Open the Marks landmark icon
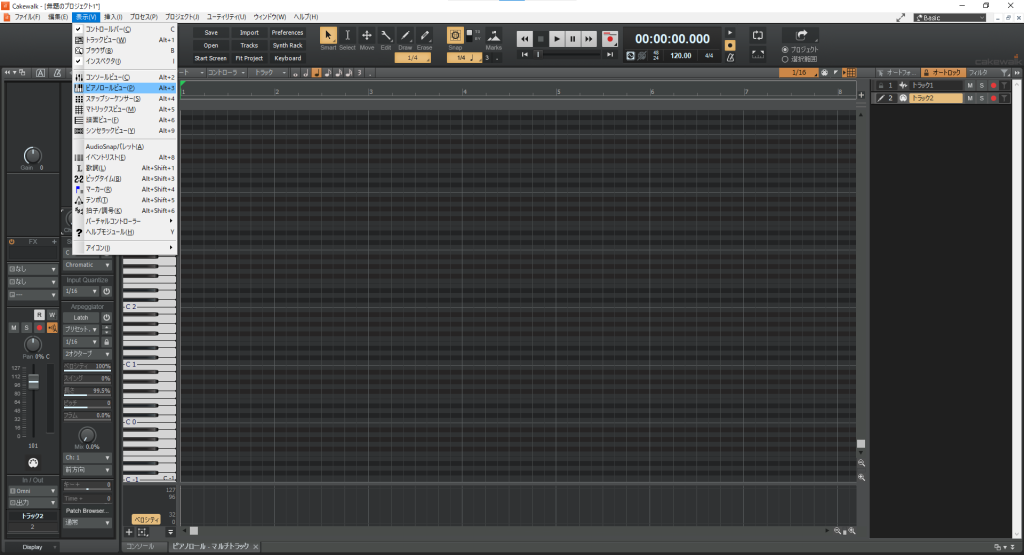The image size is (1024, 555). point(494,36)
